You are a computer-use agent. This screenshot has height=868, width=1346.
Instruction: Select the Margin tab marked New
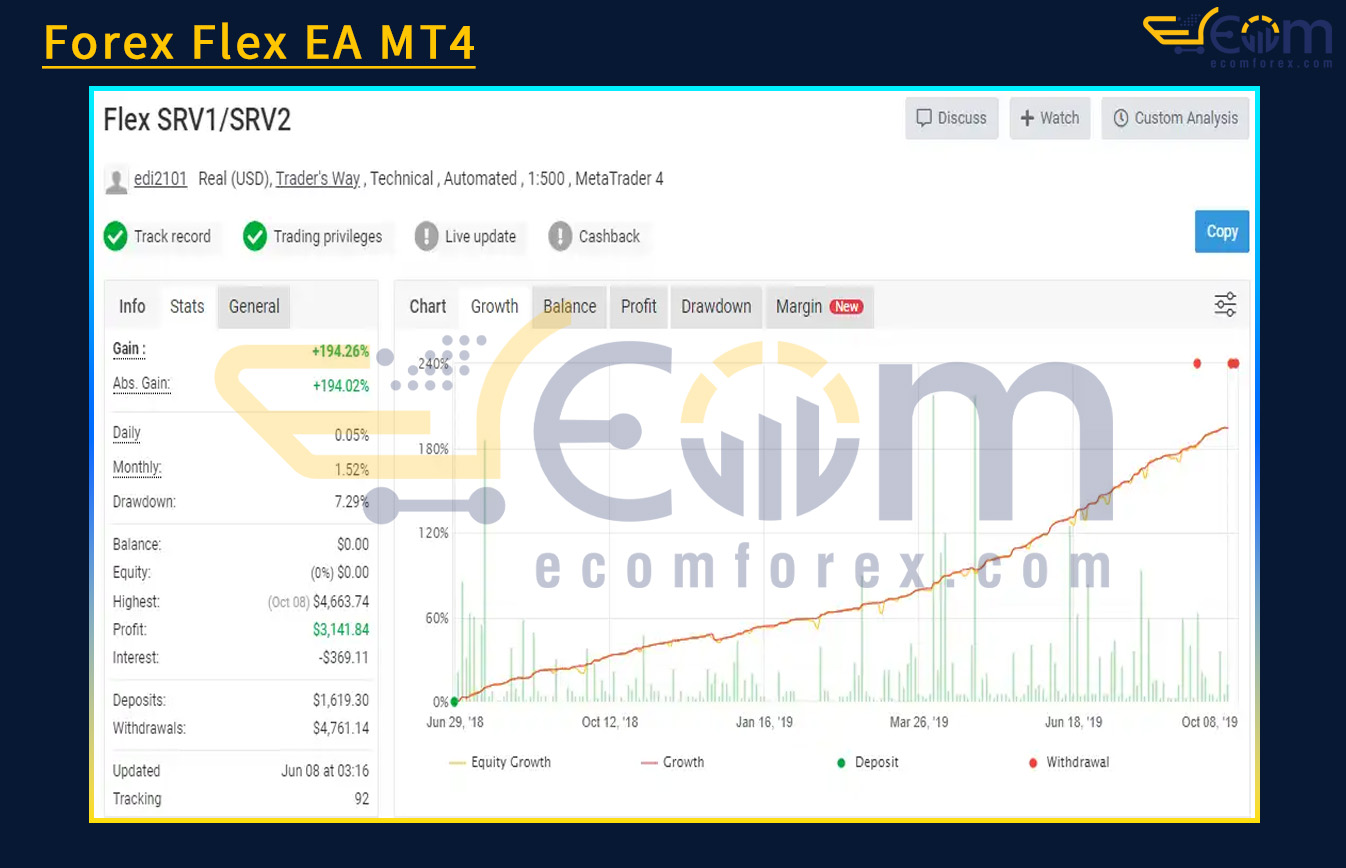[819, 306]
